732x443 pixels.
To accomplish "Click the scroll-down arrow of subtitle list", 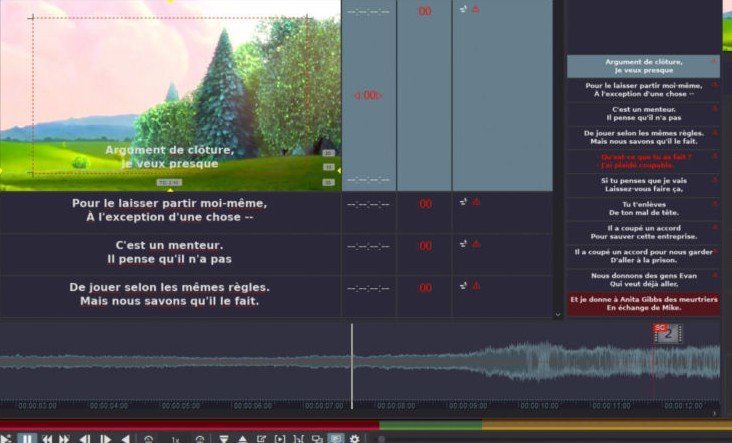I will 558,314.
